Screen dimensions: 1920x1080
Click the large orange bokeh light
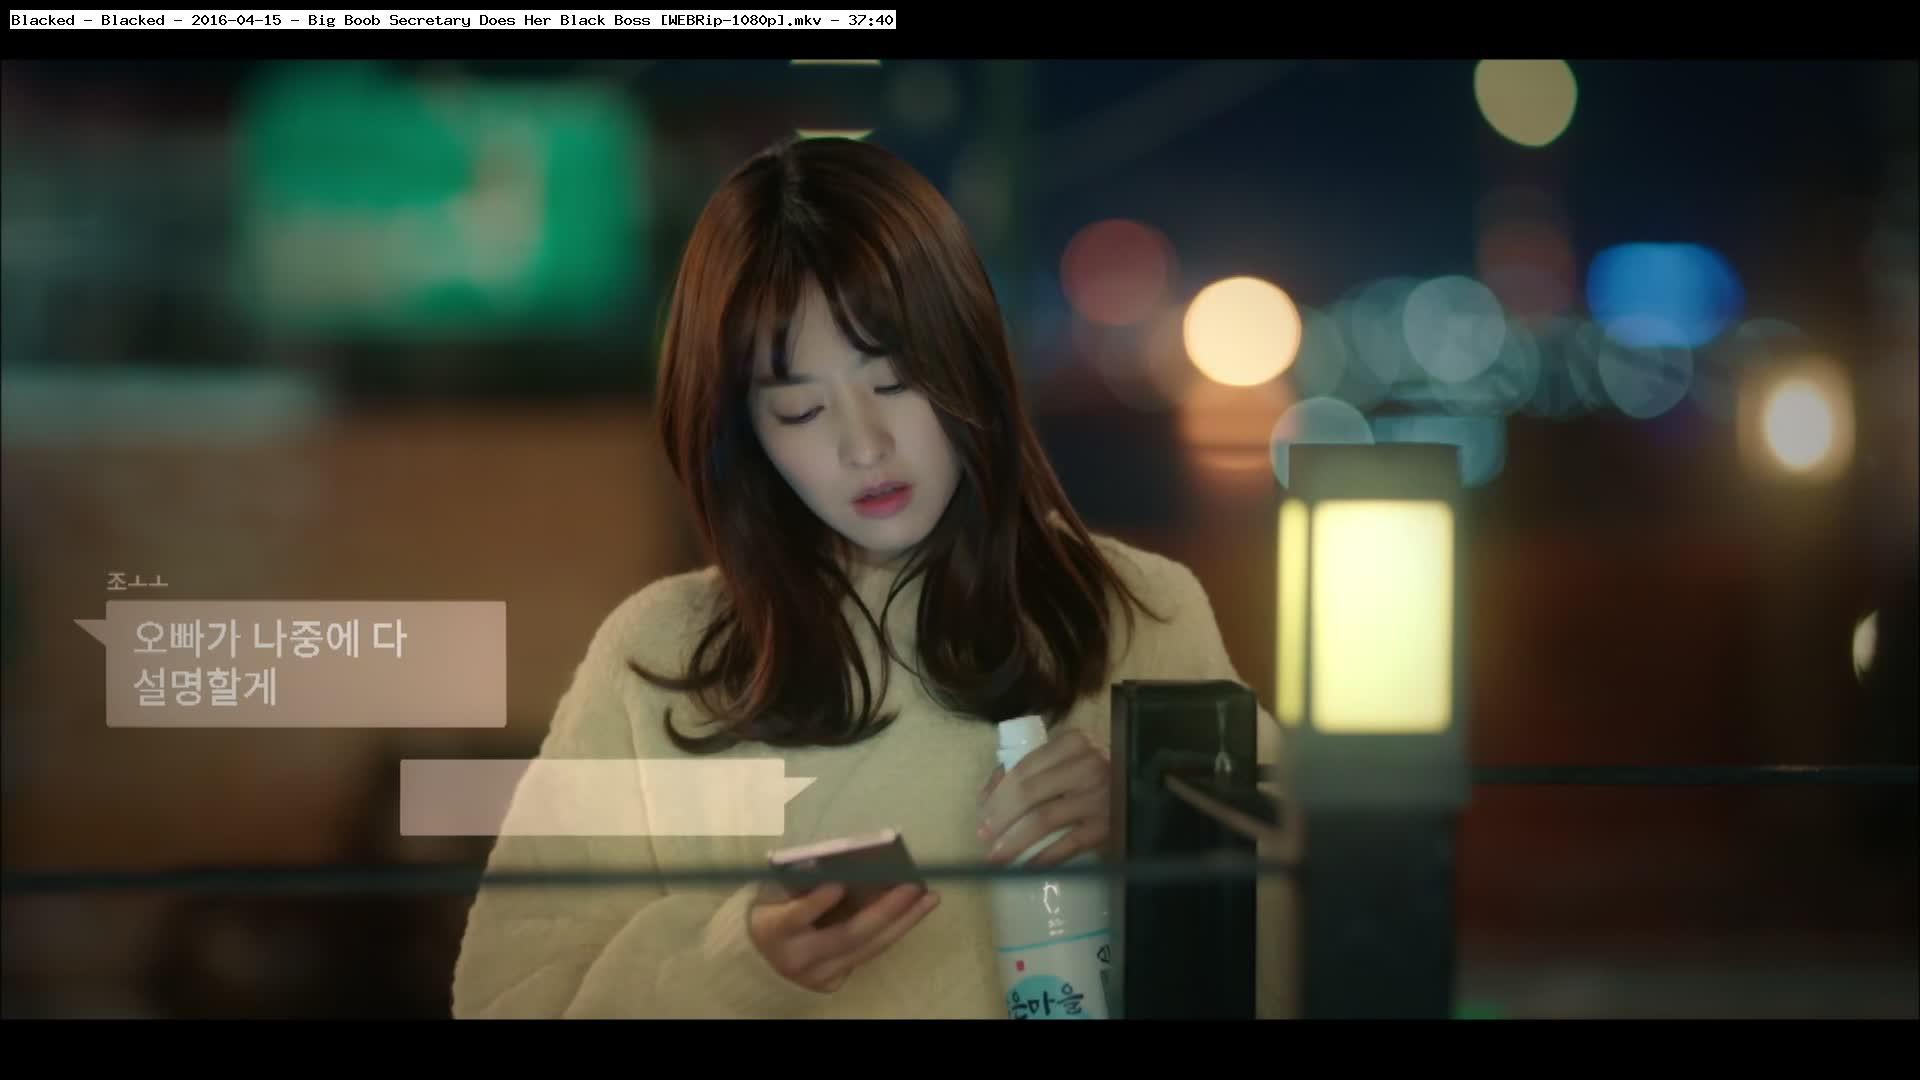point(1241,332)
